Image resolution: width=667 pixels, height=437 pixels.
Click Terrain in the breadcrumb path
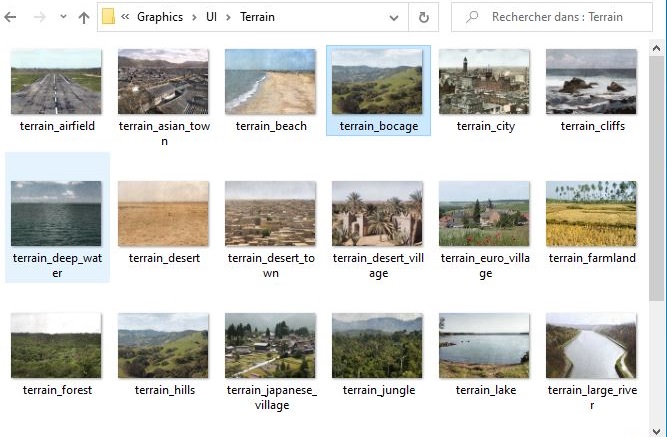click(257, 17)
